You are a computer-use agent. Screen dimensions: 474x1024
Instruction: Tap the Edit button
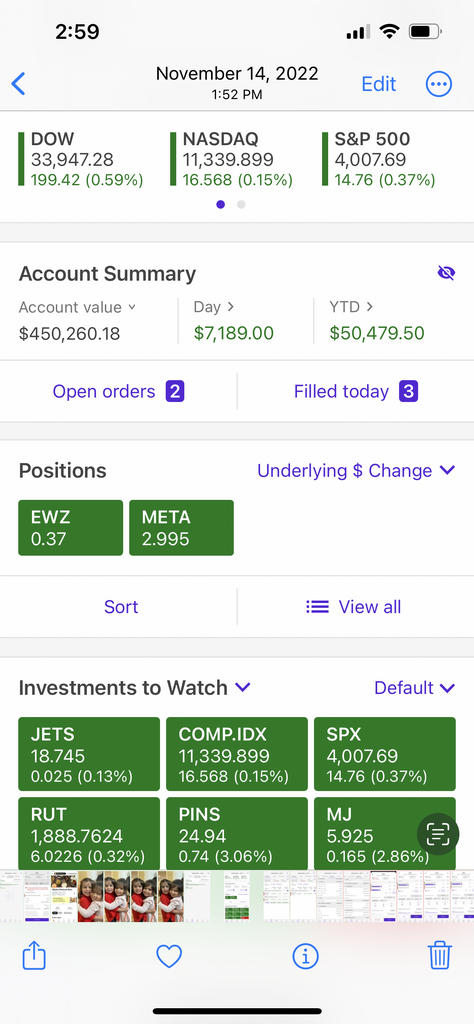tap(379, 84)
